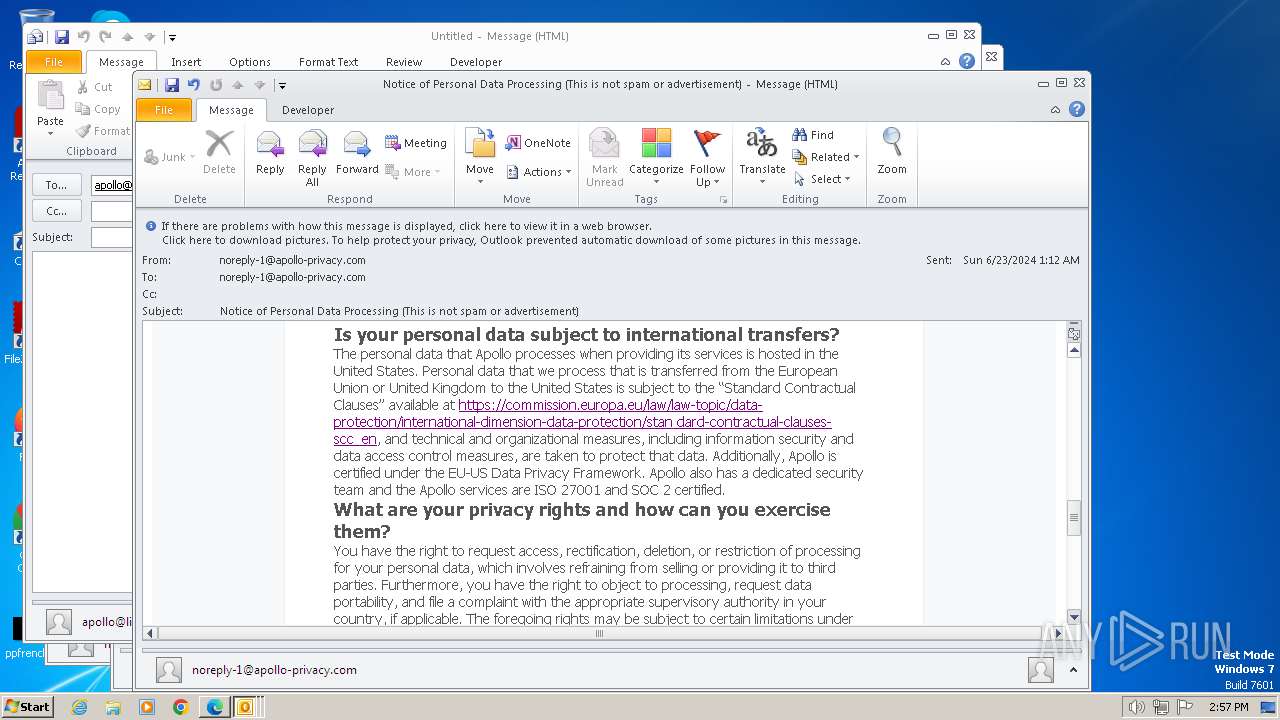Screen dimensions: 1280x720
Task: Click the Follow Up flag icon
Action: point(707,158)
